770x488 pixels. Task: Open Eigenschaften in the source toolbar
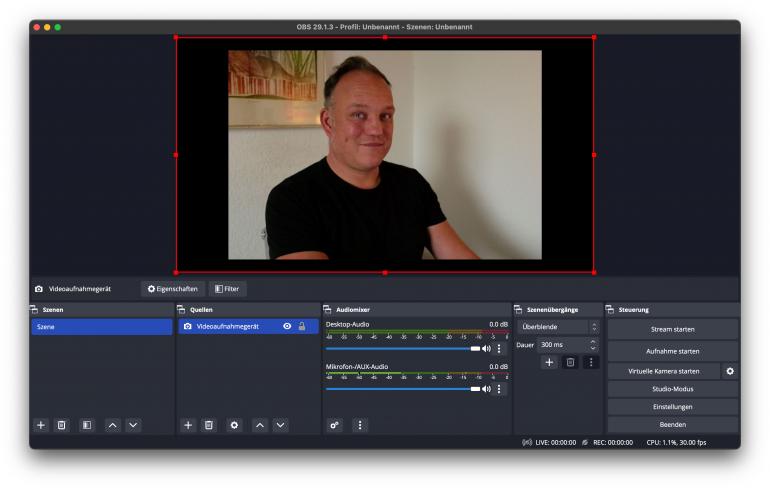coord(172,289)
